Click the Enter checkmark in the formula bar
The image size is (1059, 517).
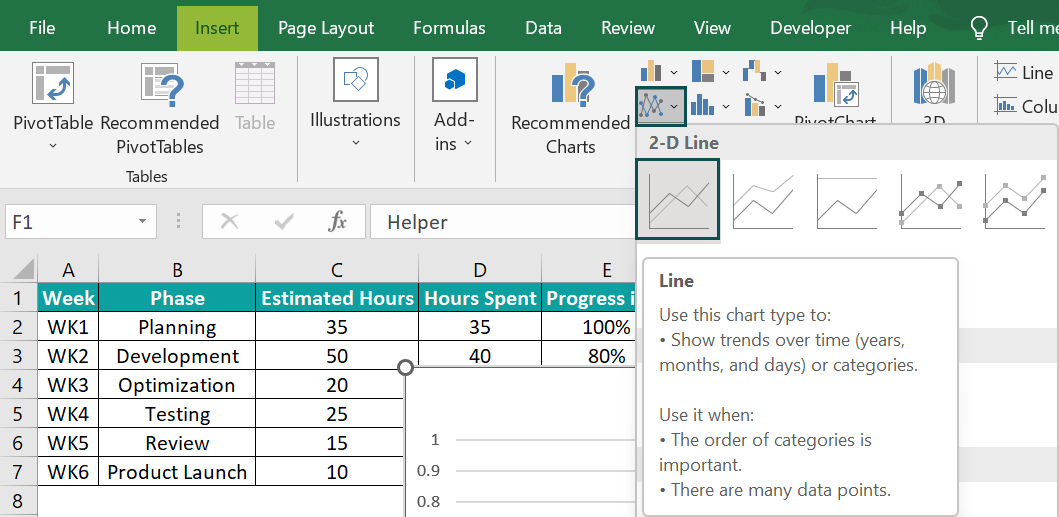(284, 222)
